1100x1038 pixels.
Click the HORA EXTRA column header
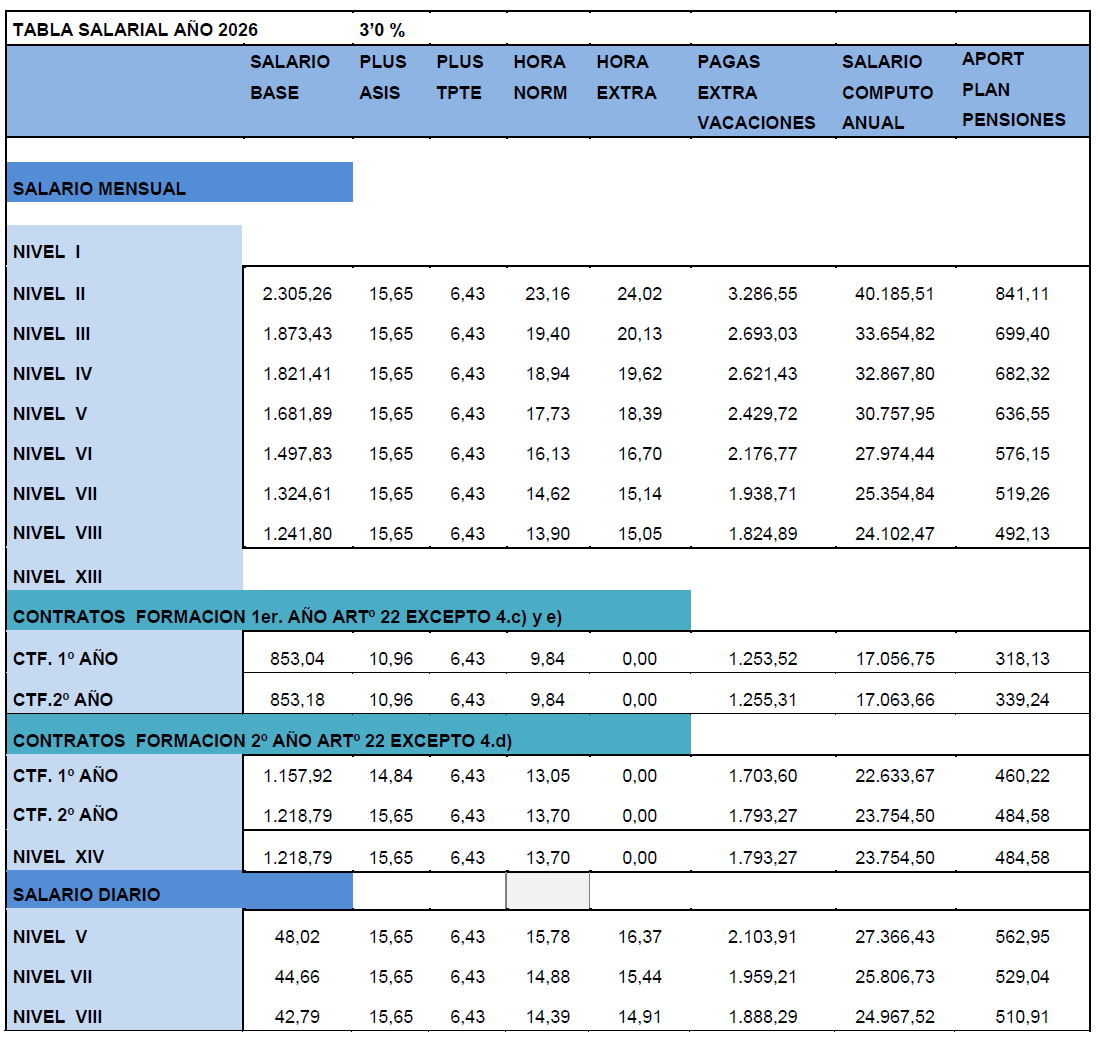click(626, 77)
